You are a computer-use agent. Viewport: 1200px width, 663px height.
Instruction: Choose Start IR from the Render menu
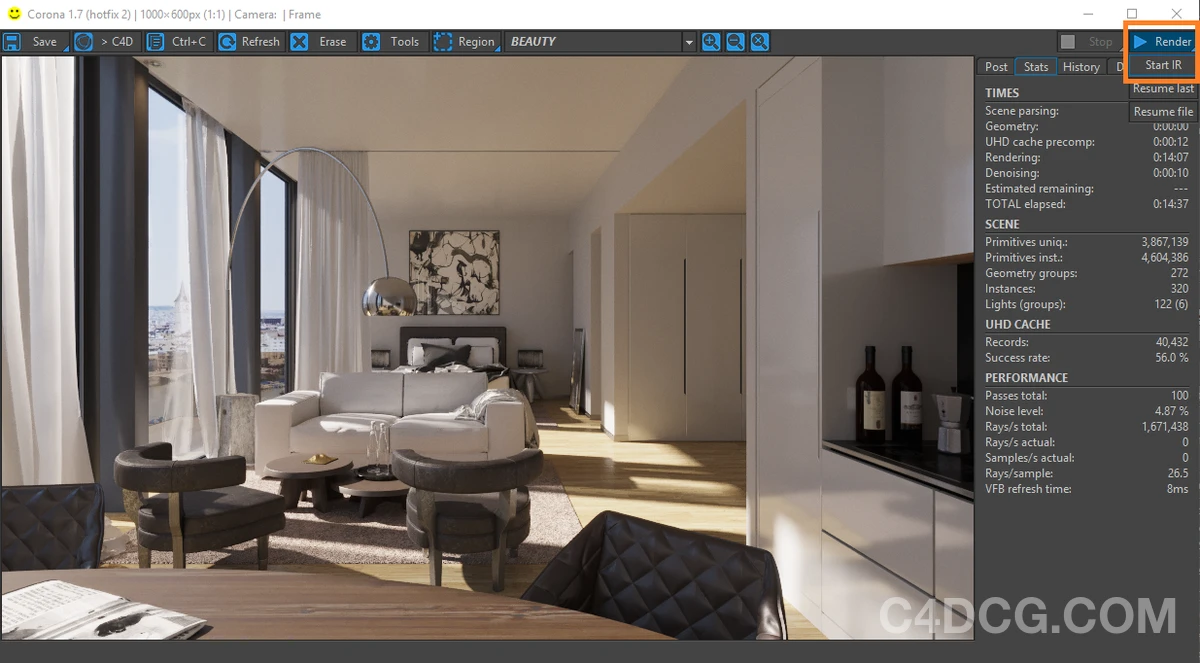coord(1163,65)
